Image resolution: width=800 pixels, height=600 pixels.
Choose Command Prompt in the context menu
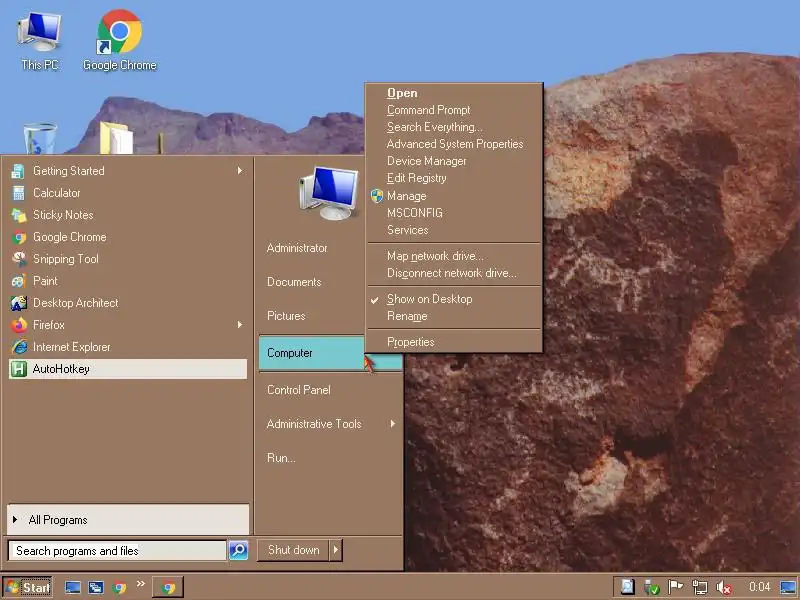[454, 110]
